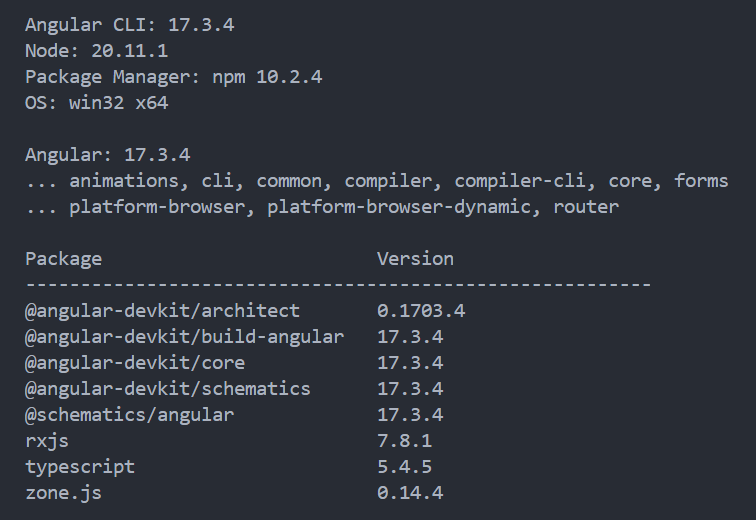Click the @angular-devkit/schematics package name
The height and width of the screenshot is (520, 756).
(x=168, y=389)
